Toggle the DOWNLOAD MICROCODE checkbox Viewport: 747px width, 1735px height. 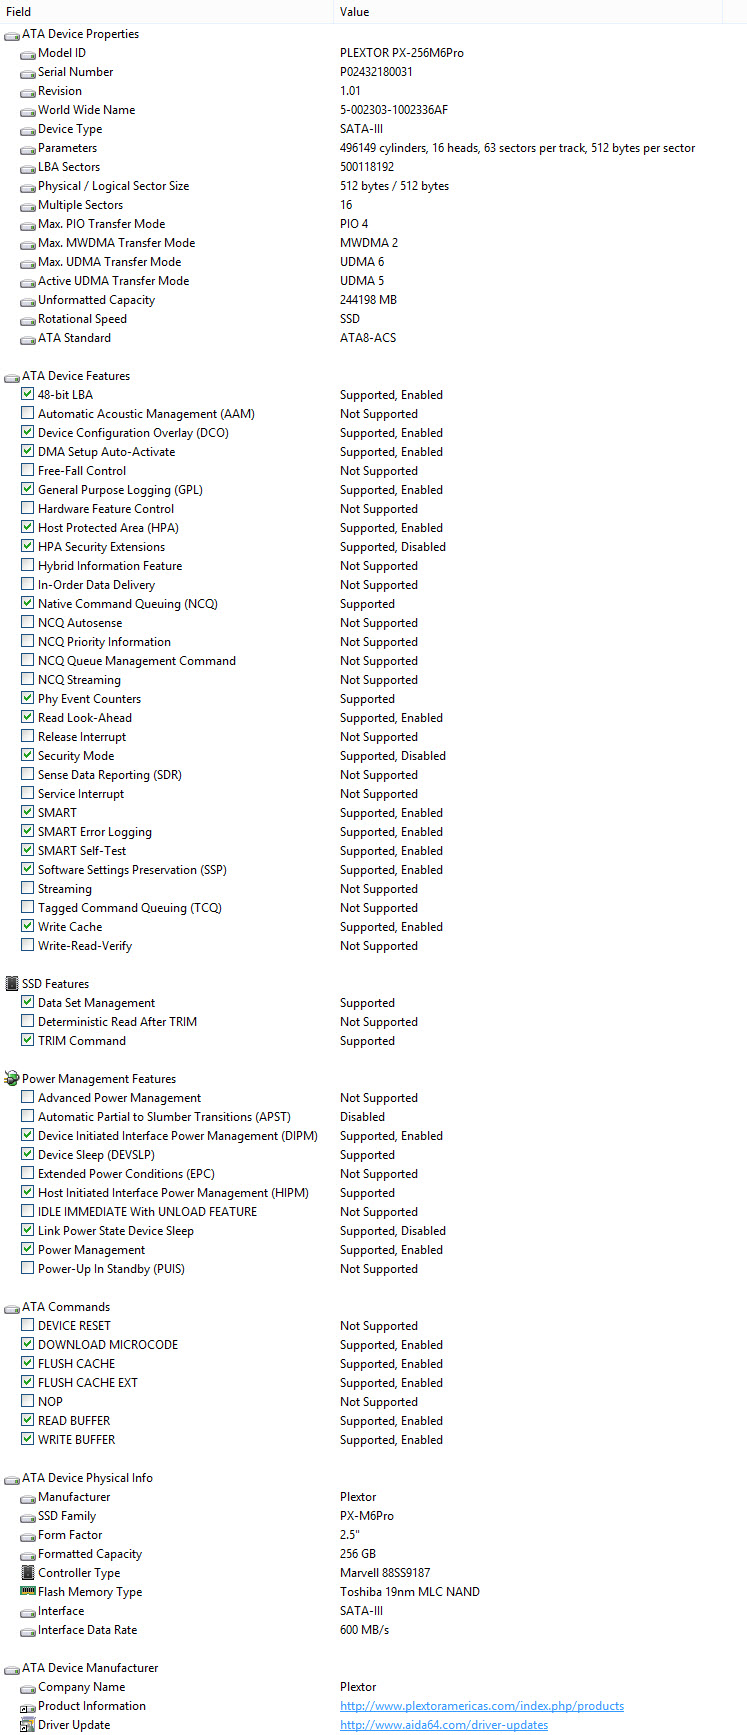(x=28, y=1344)
